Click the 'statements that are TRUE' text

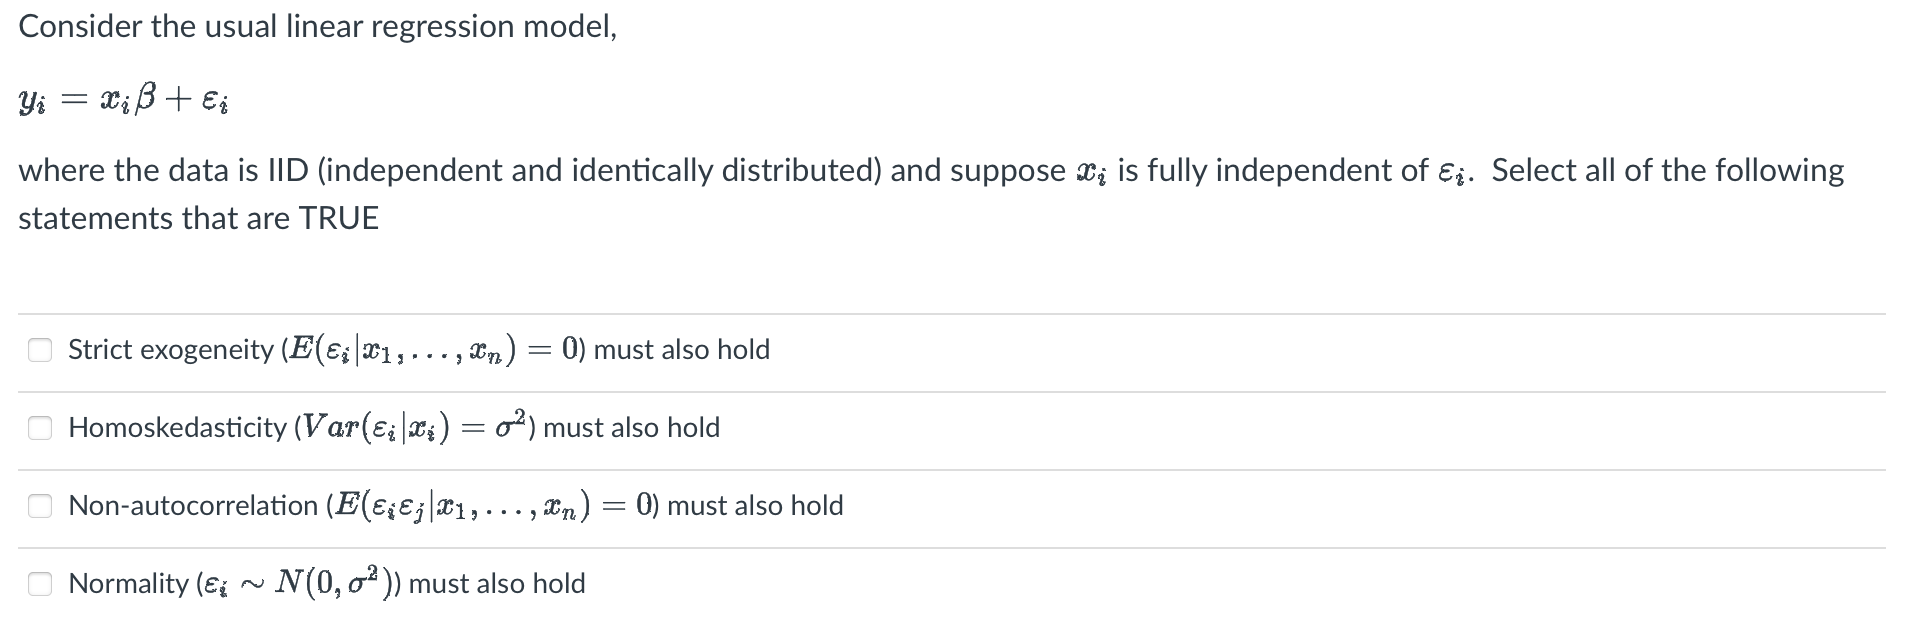[x=199, y=218]
